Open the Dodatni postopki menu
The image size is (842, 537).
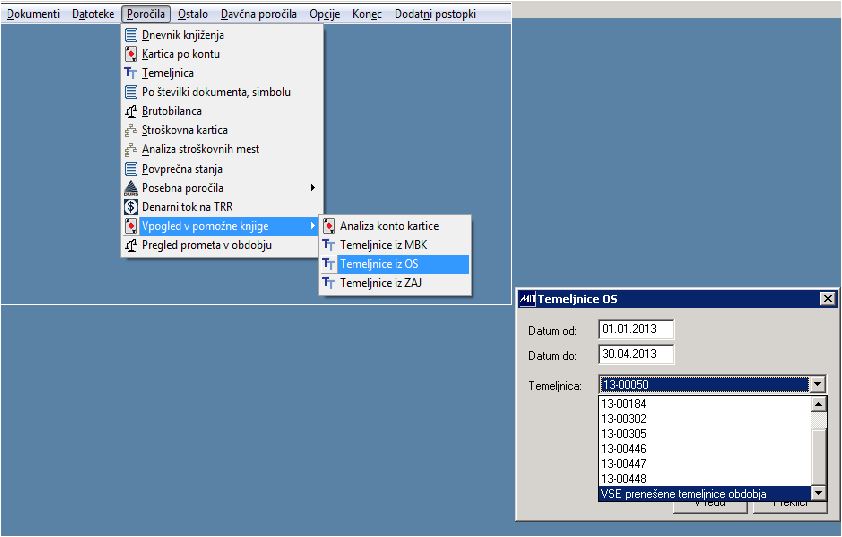pyautogui.click(x=435, y=14)
